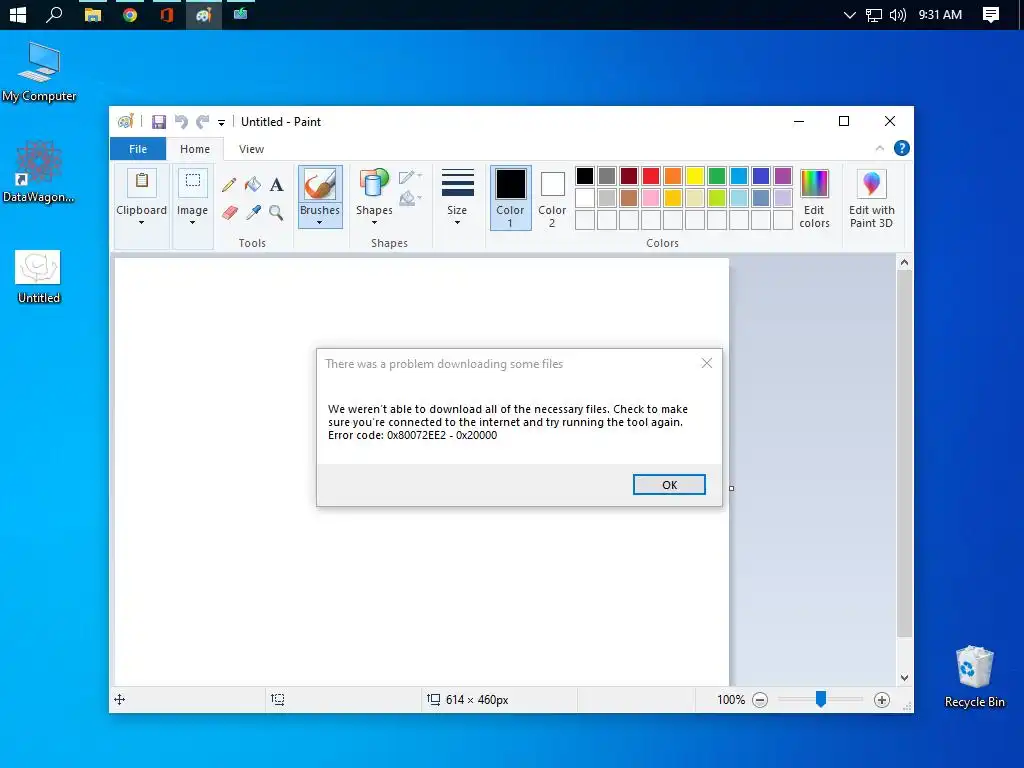Click the shape Outline icon
The image size is (1024, 768).
[409, 177]
